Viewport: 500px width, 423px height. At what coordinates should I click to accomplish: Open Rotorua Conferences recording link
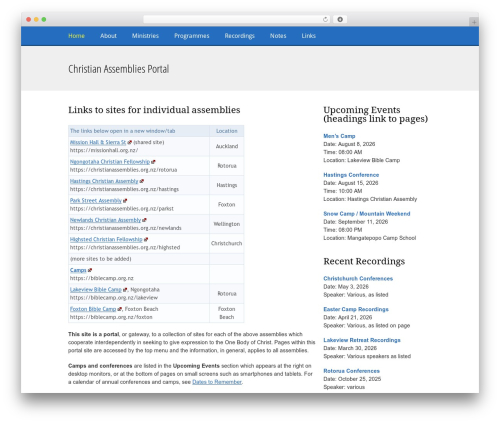click(351, 371)
